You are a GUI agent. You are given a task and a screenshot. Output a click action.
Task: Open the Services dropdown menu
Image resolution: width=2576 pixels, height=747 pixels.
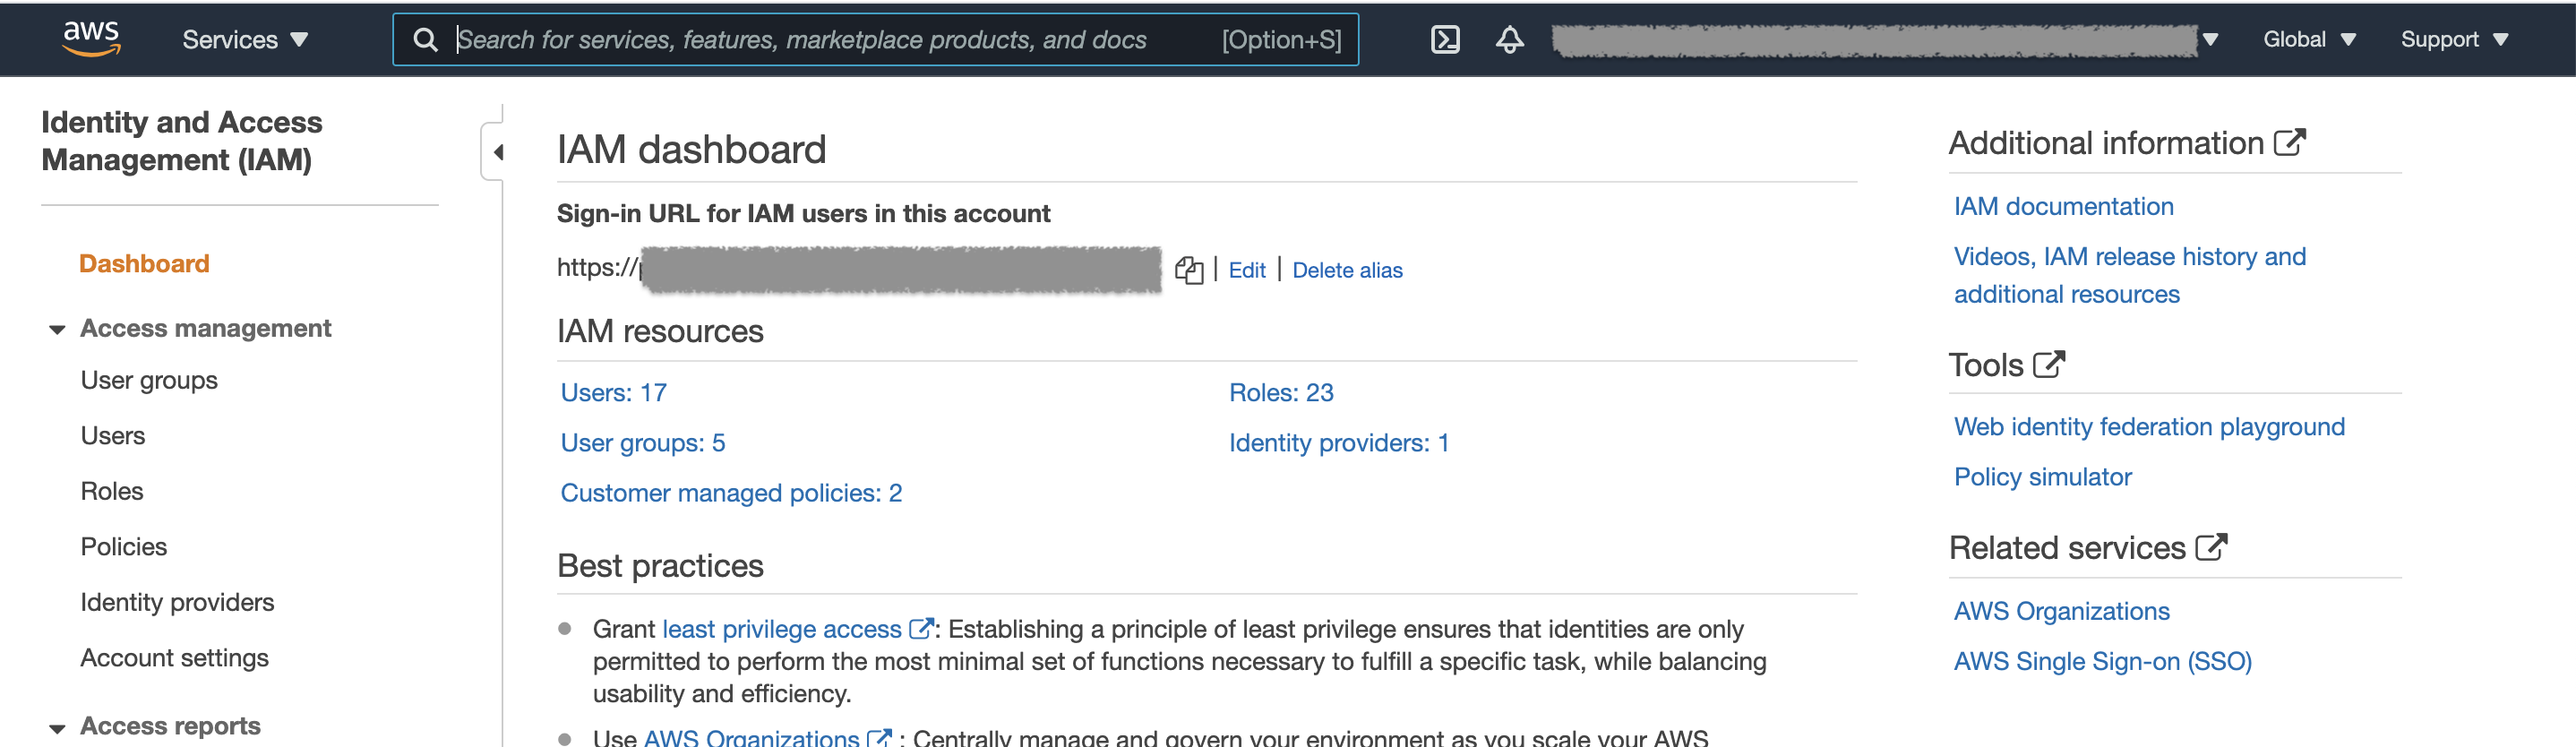pos(244,39)
